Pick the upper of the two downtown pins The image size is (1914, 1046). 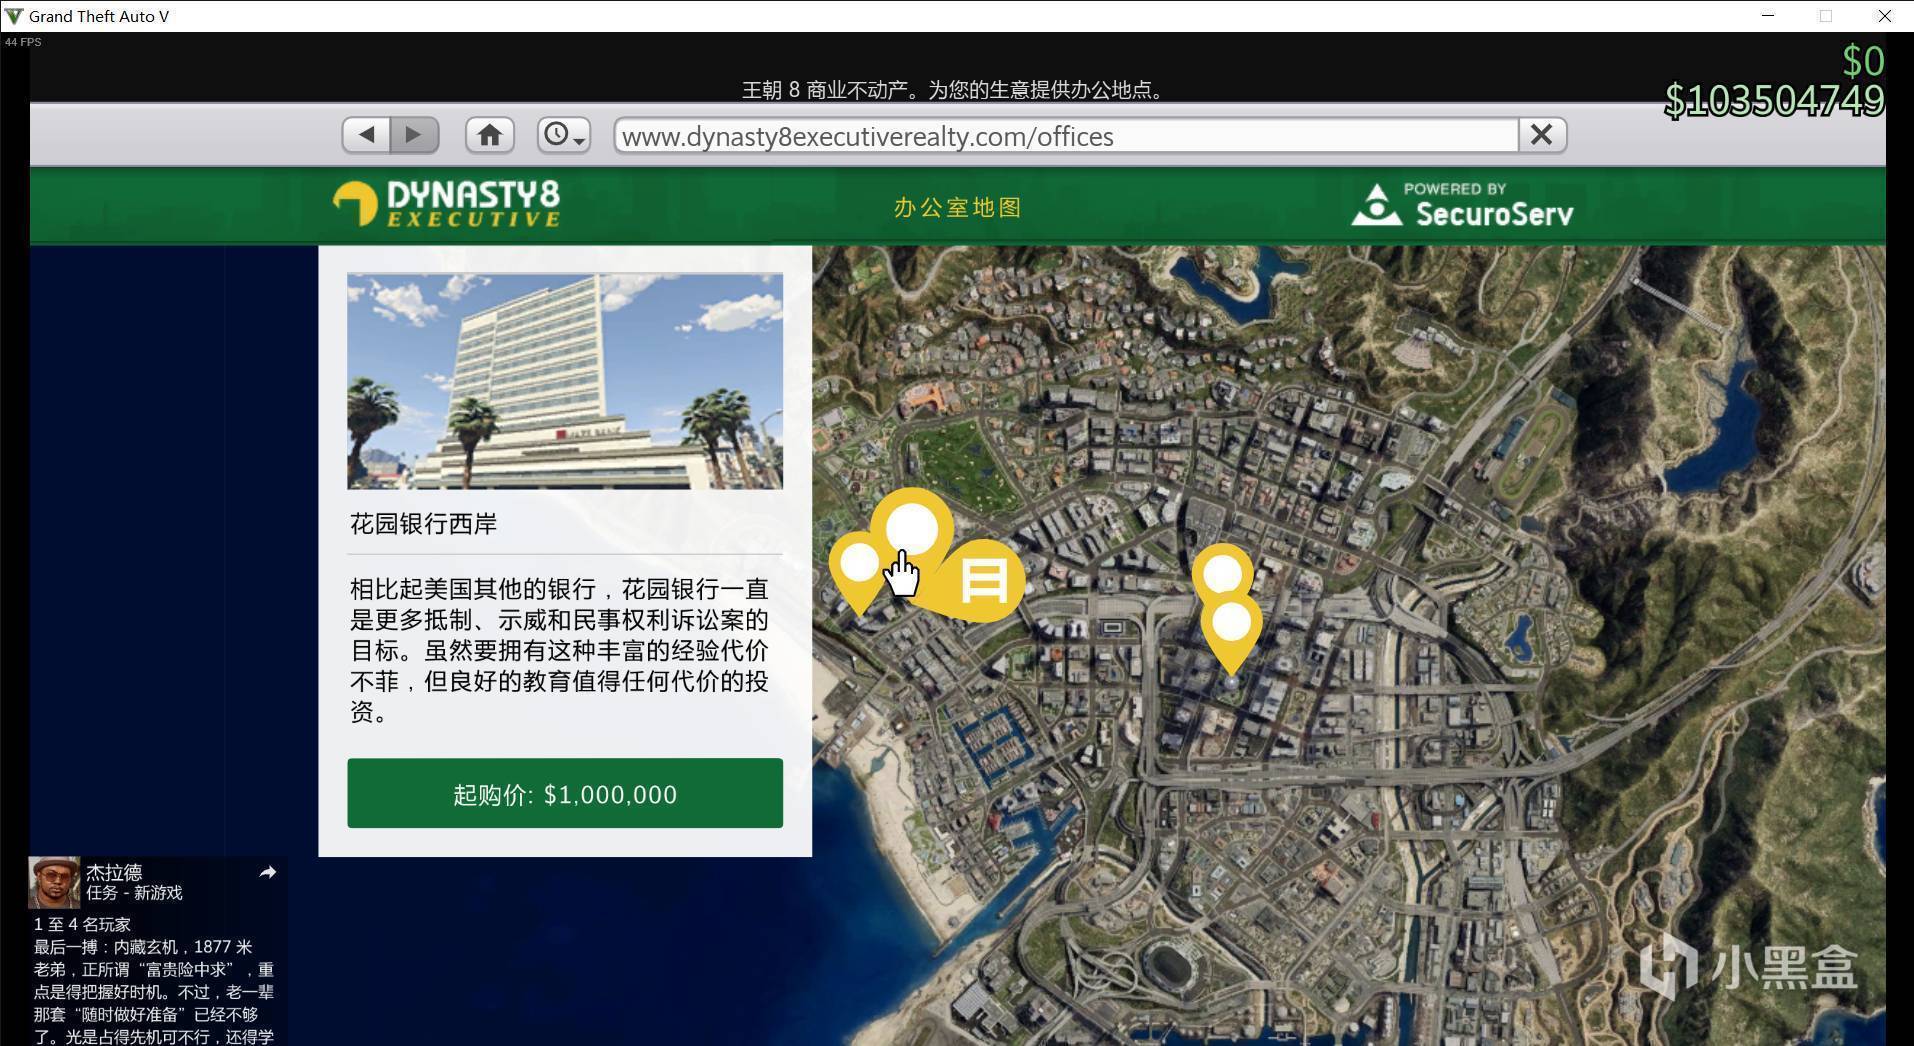point(1222,574)
